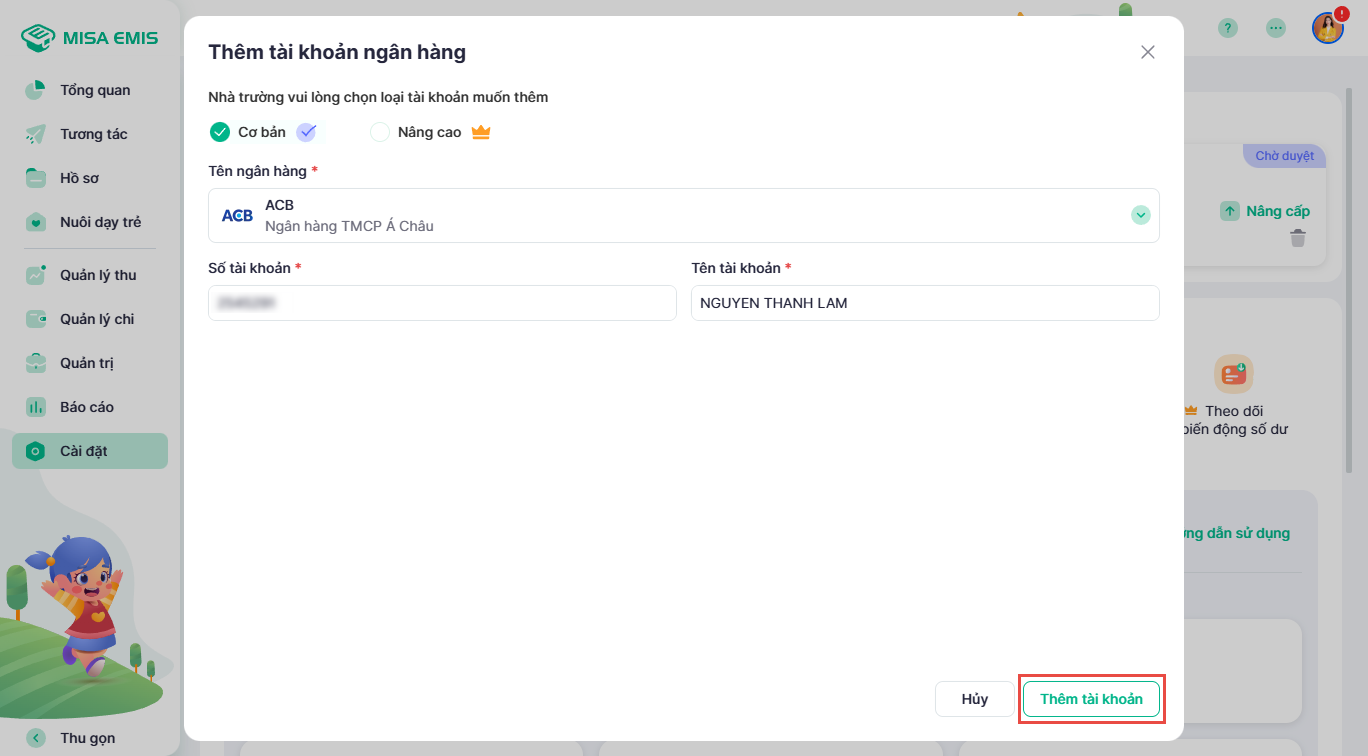Expand the bank name dropdown arrow
The width and height of the screenshot is (1368, 756).
(1140, 215)
